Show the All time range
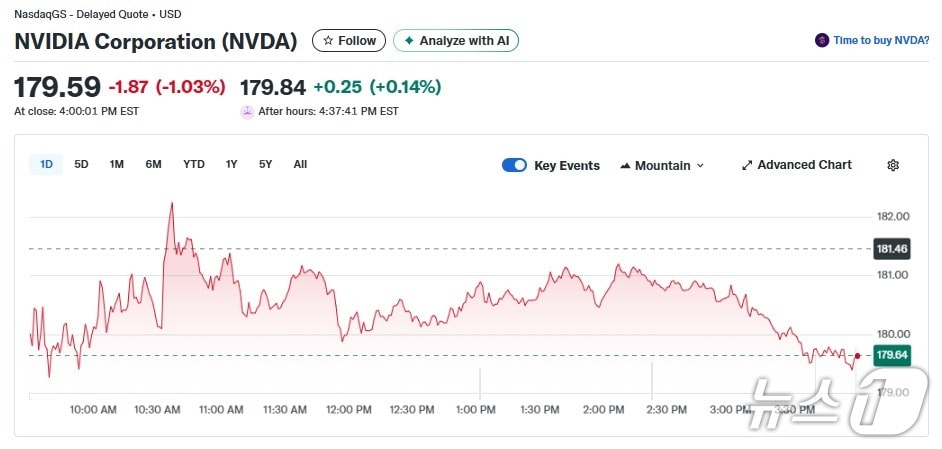 click(x=300, y=164)
